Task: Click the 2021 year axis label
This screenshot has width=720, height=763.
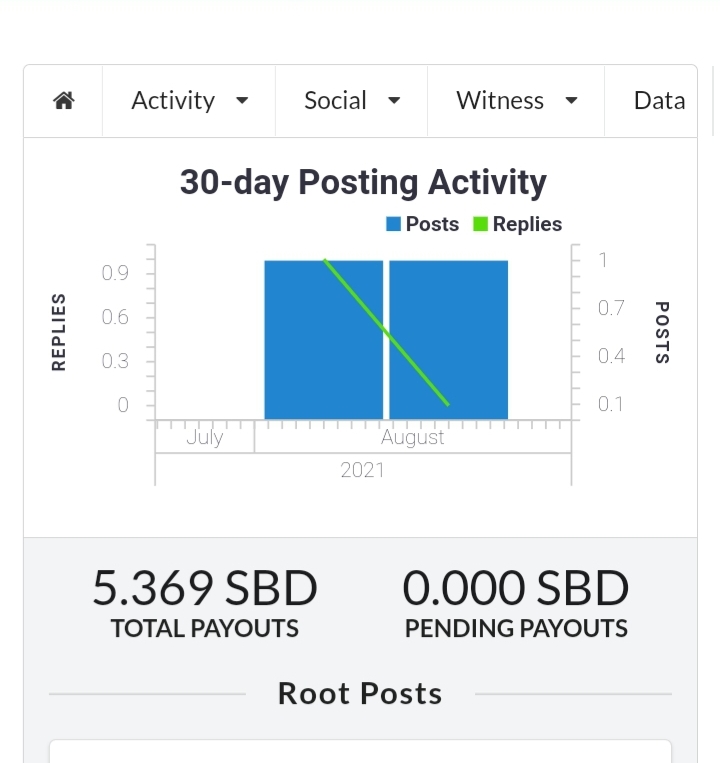Action: (362, 470)
